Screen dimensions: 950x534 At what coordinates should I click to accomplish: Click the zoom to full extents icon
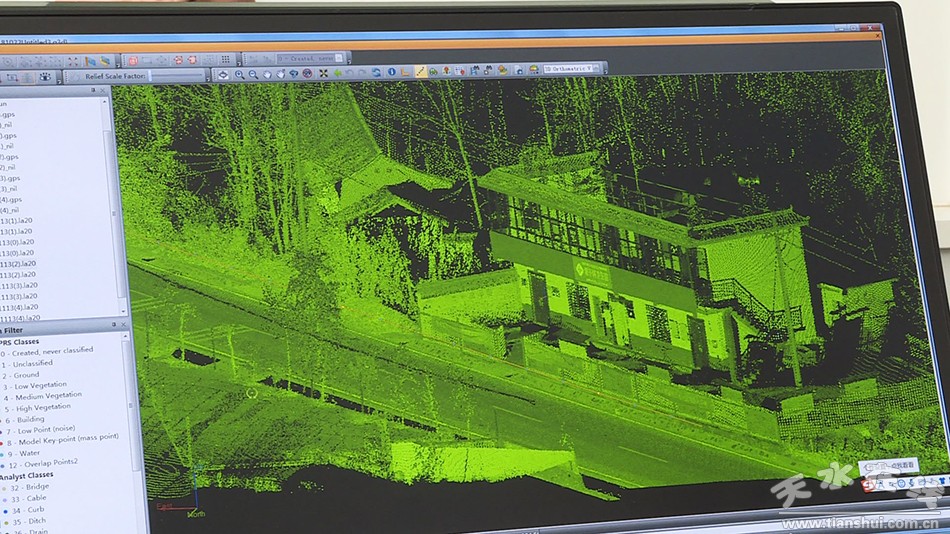[323, 74]
